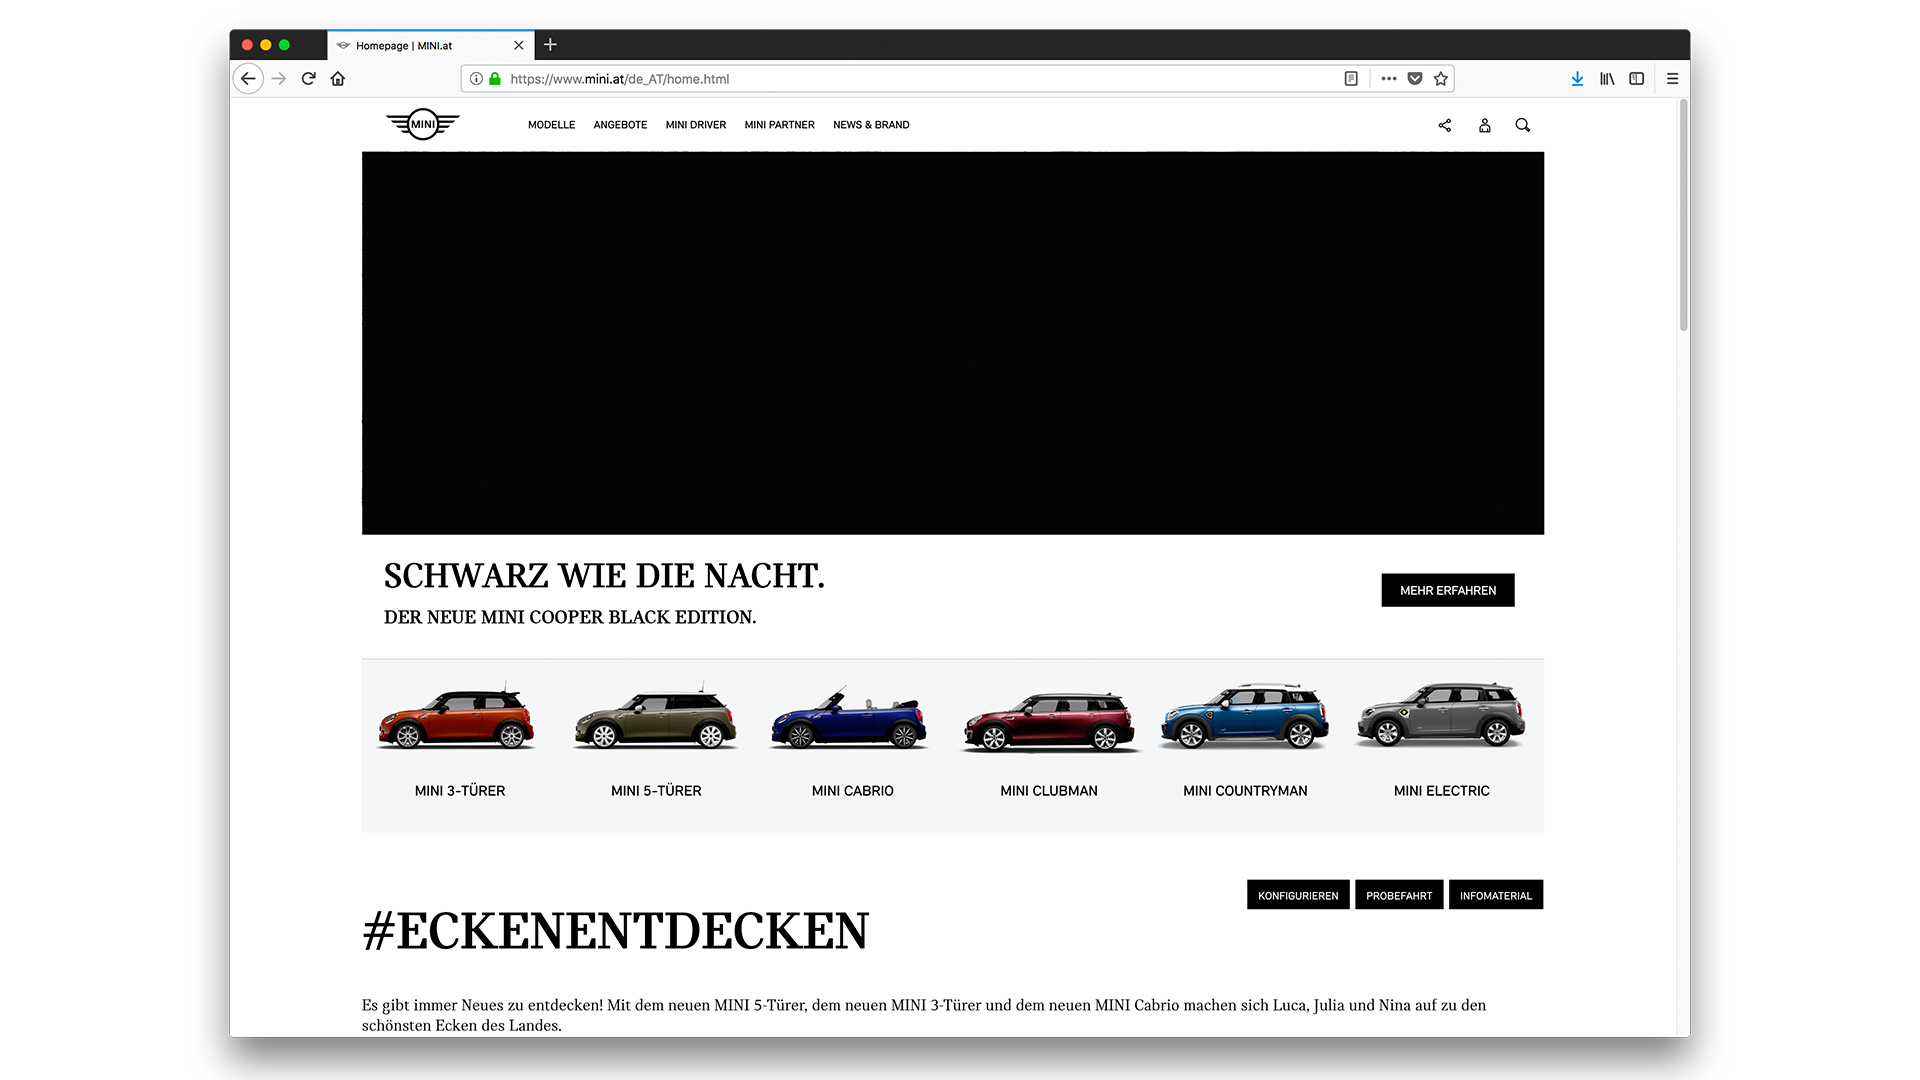Click the SCHWARZ WIE DIE NACHT headline
The image size is (1920, 1080).
coord(604,576)
